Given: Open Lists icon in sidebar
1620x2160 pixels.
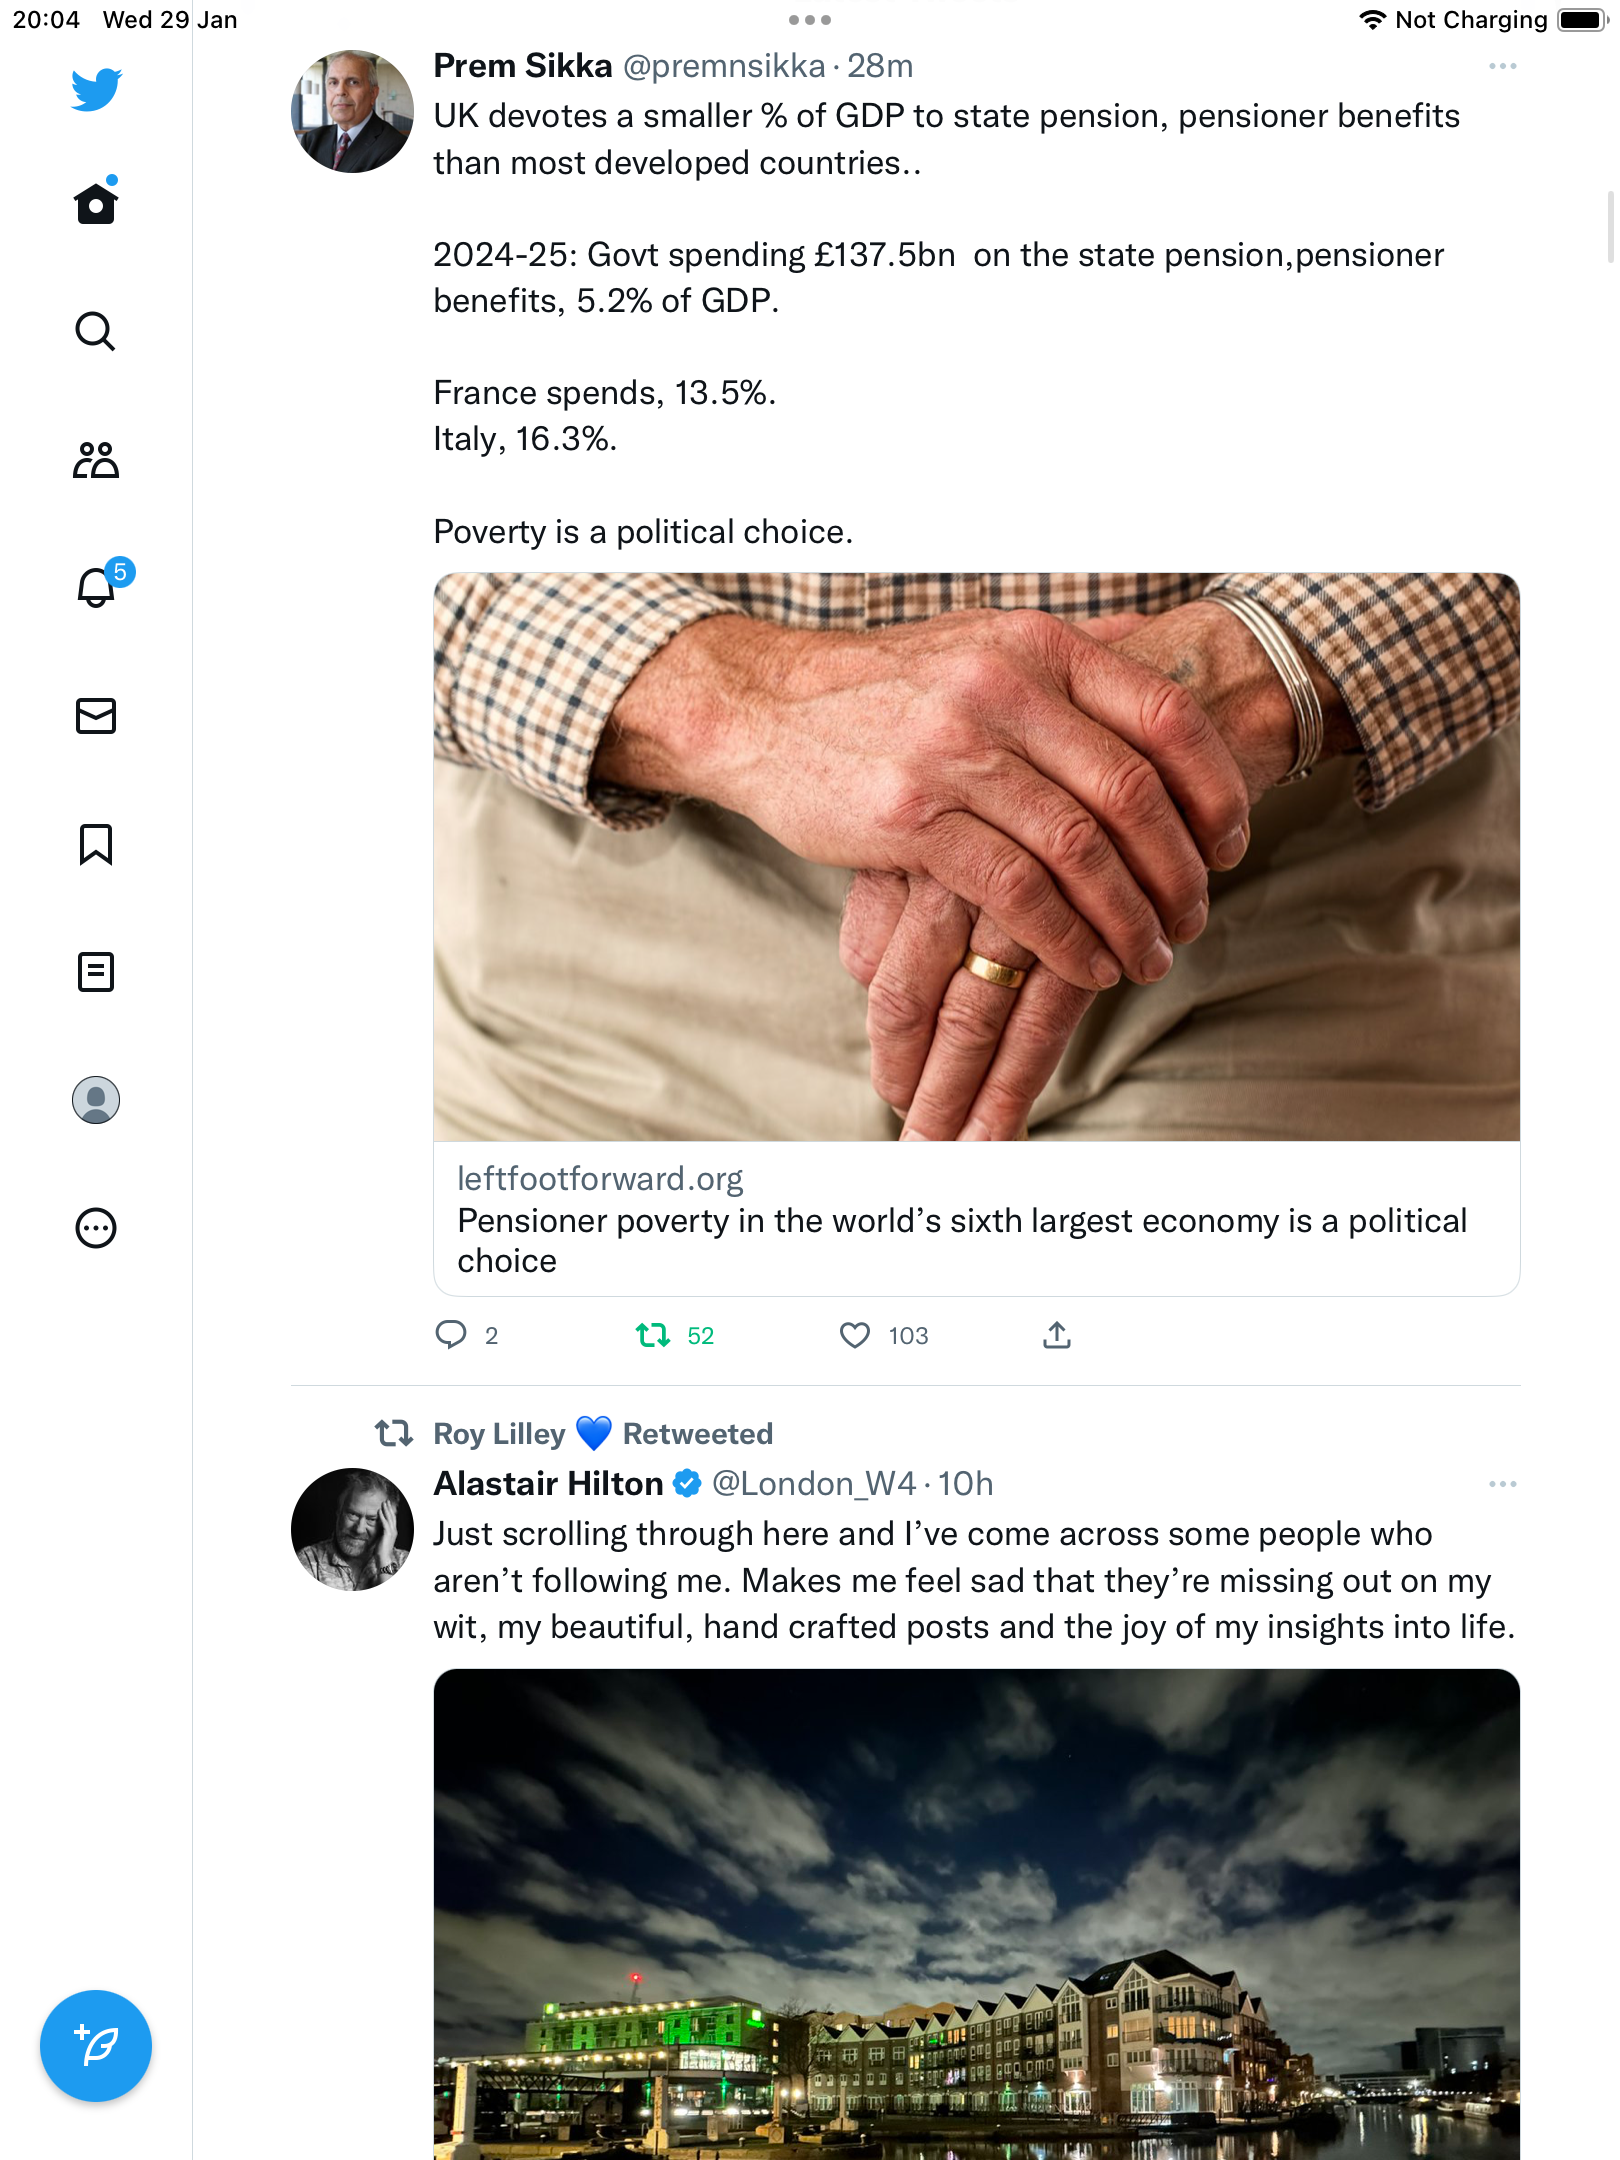Looking at the screenshot, I should tap(96, 972).
